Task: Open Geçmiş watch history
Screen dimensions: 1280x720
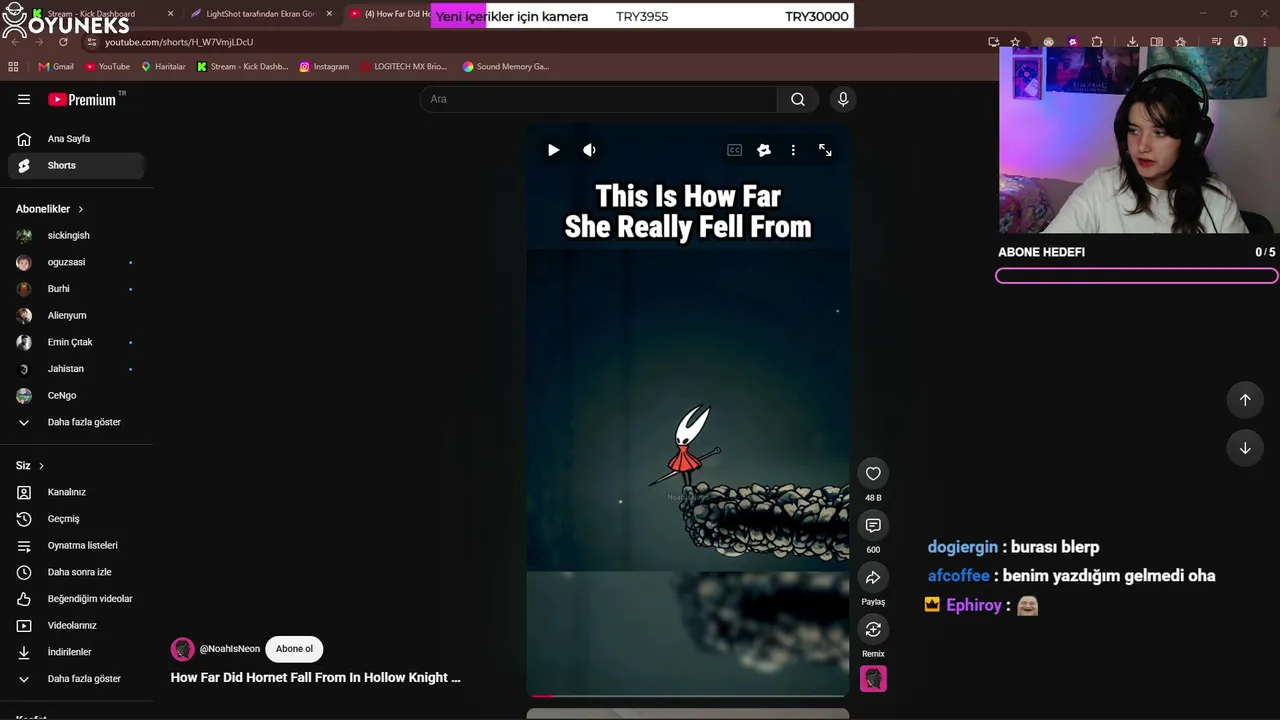Action: 76,519
